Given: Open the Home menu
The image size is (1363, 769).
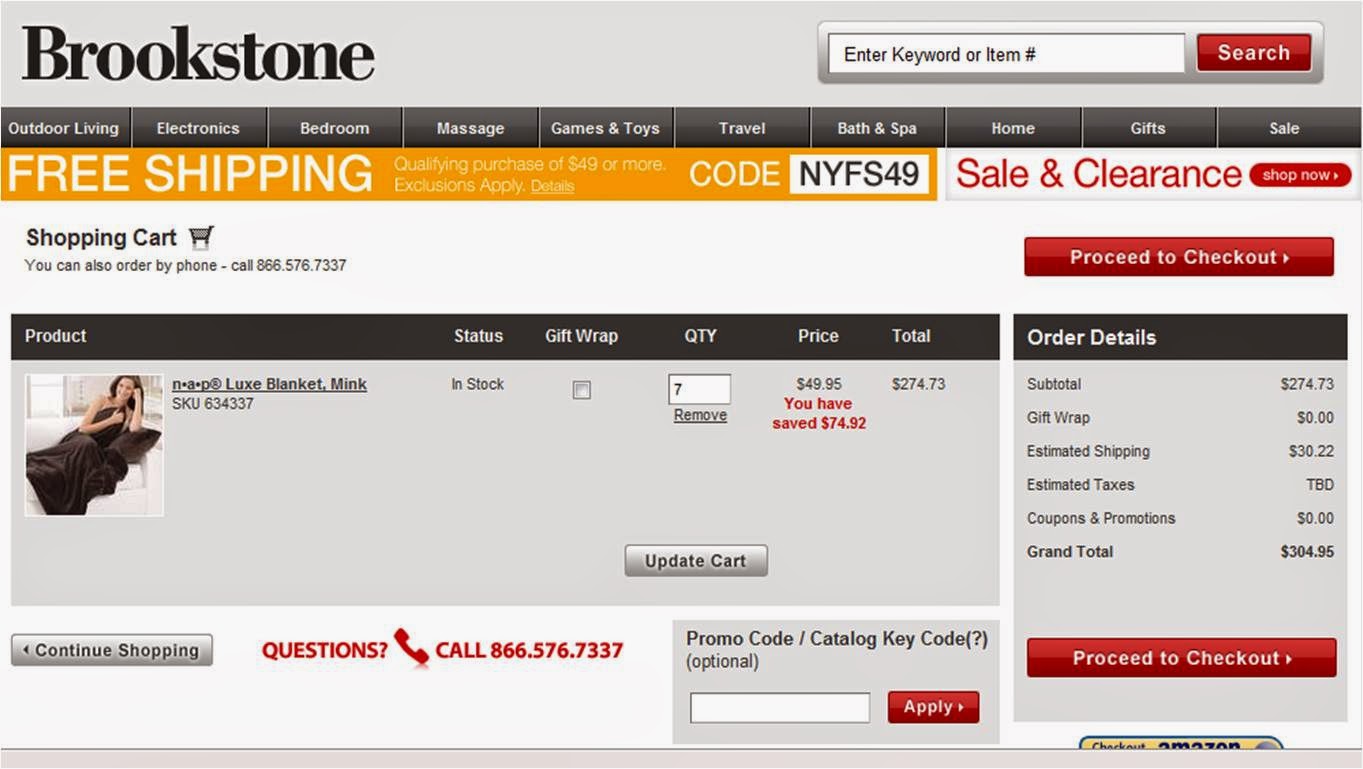Looking at the screenshot, I should (x=1012, y=128).
